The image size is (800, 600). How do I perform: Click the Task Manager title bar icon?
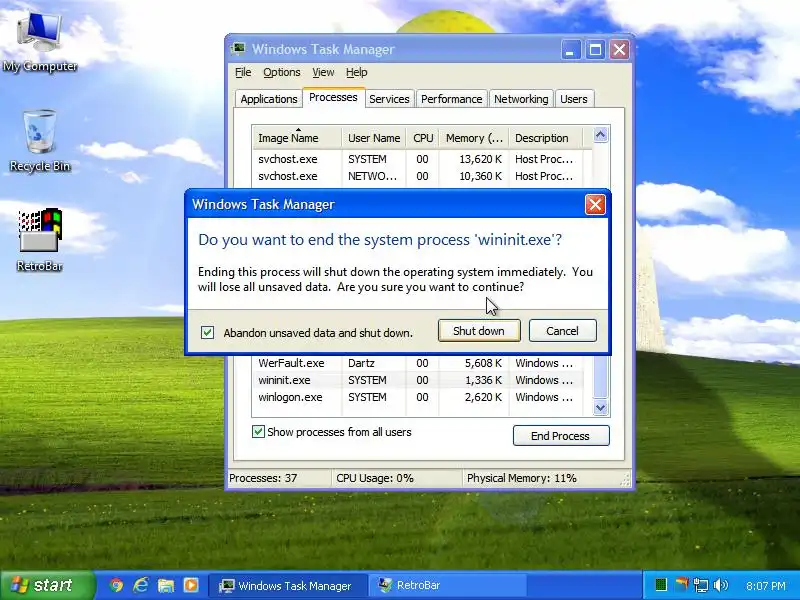click(x=238, y=49)
